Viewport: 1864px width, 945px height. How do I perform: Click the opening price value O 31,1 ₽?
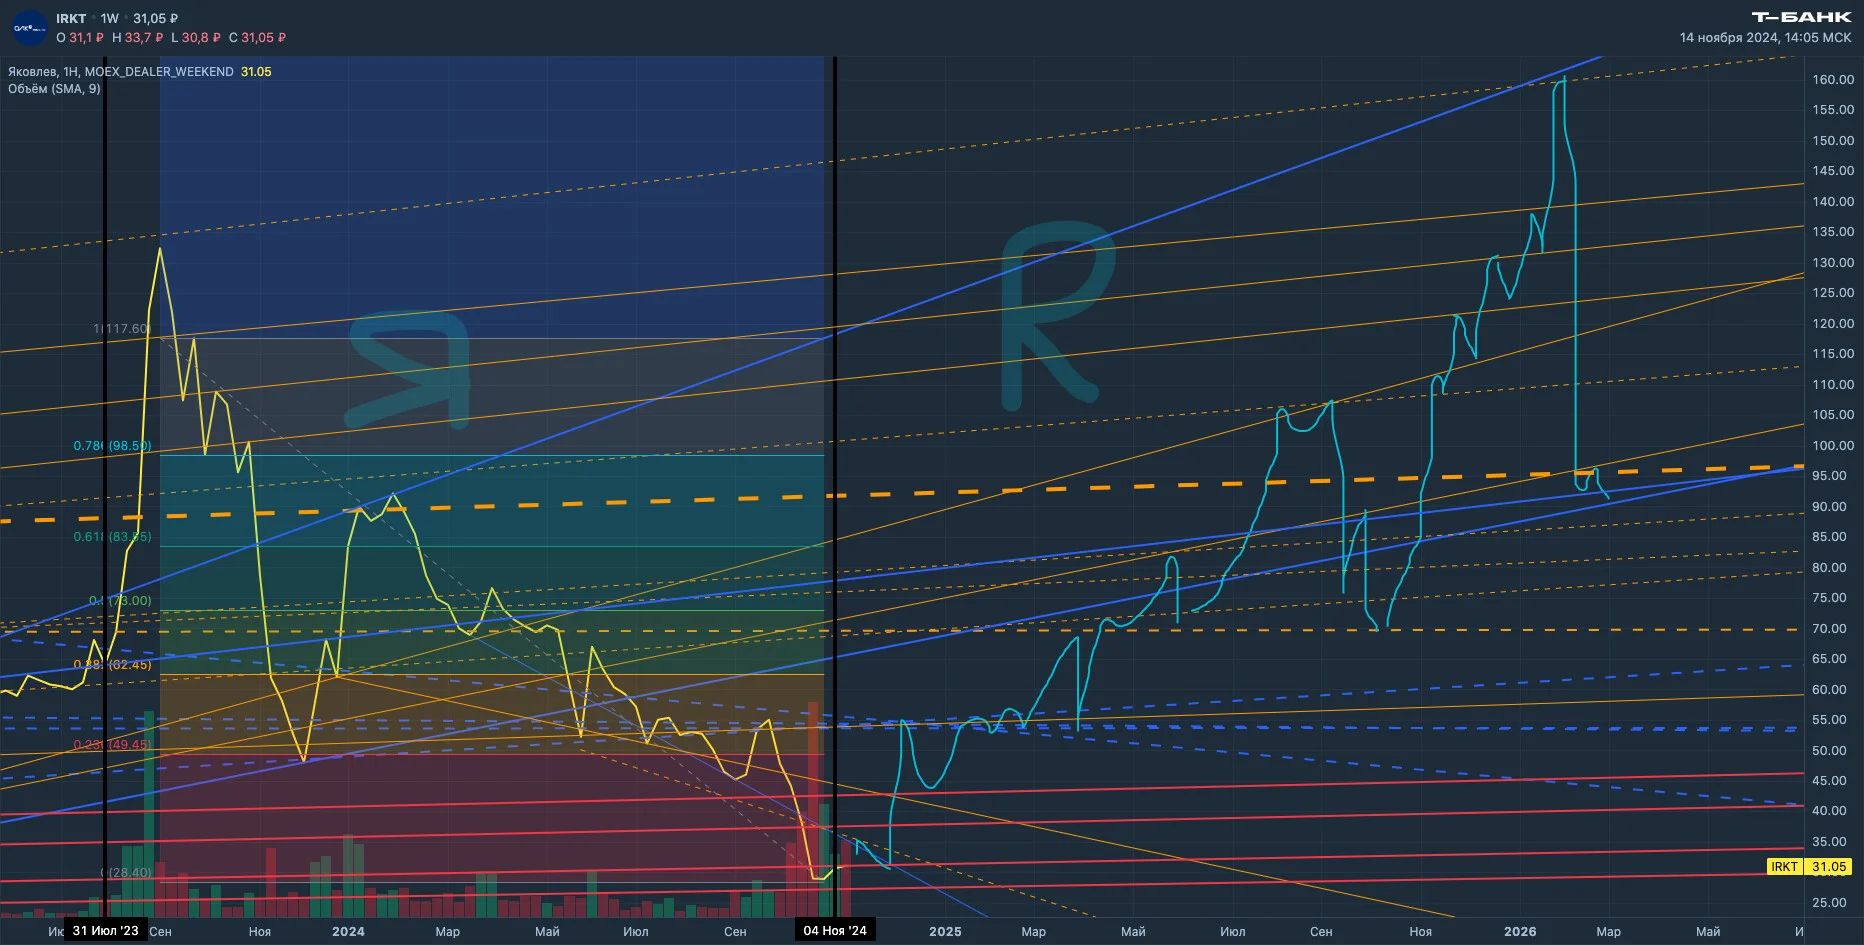click(x=80, y=37)
